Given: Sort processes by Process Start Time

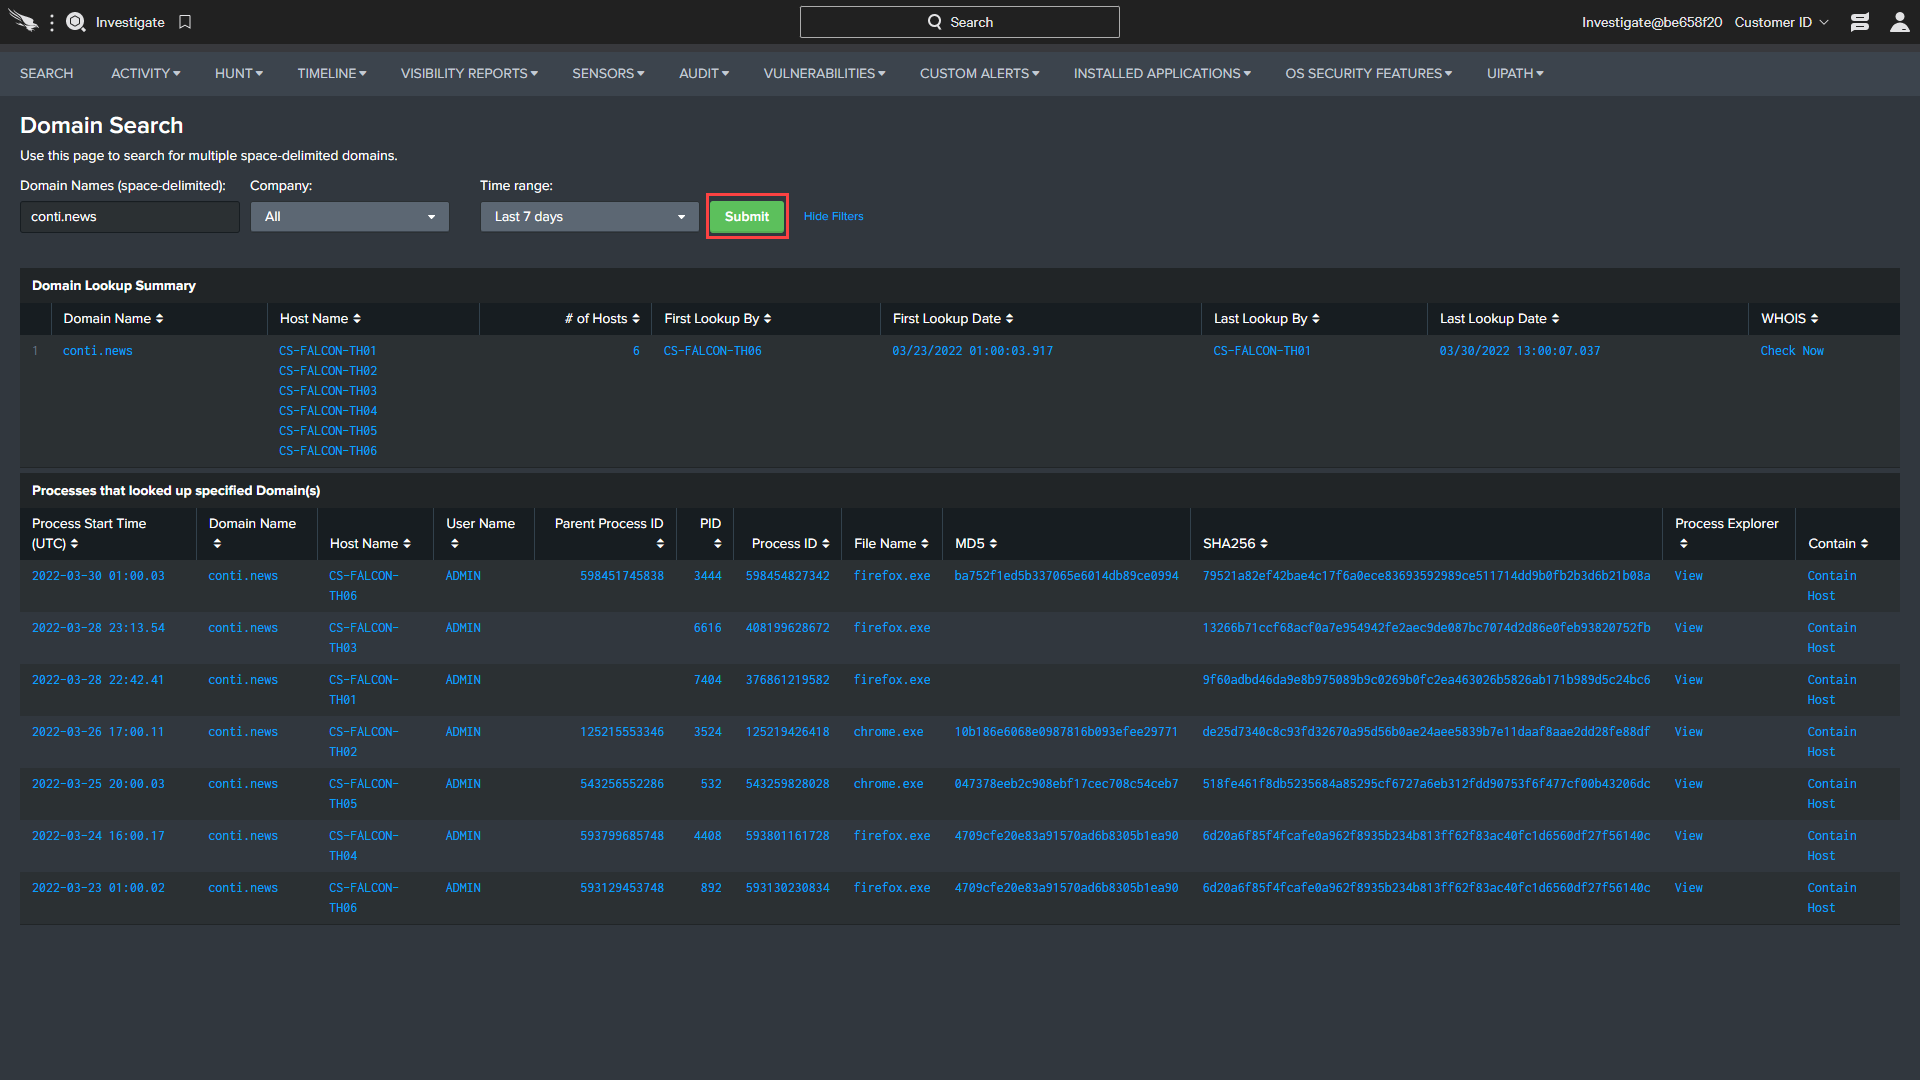Looking at the screenshot, I should [89, 533].
